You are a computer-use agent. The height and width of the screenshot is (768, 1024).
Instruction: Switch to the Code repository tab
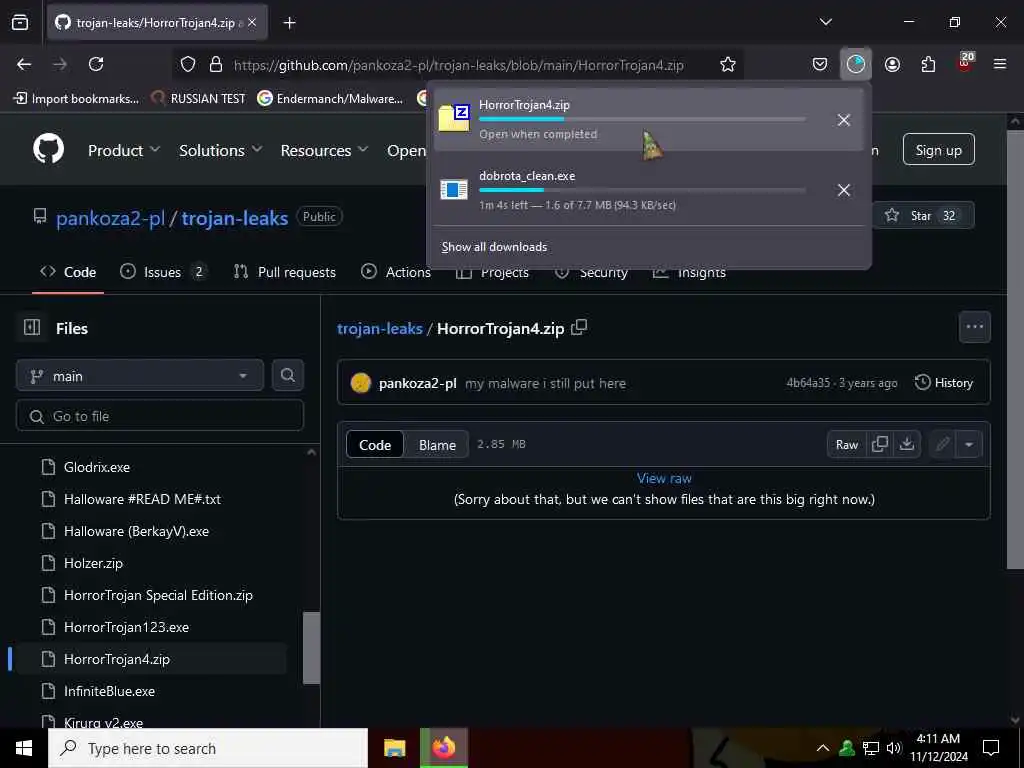pos(68,272)
